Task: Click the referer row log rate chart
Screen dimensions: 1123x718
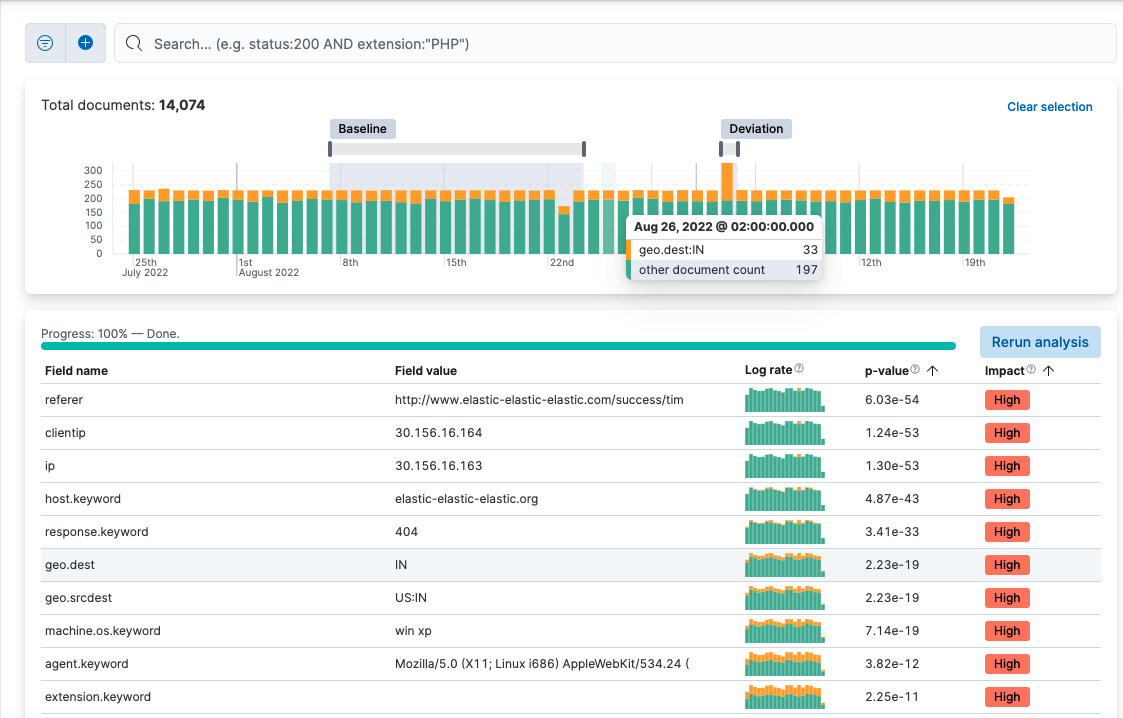Action: pyautogui.click(x=785, y=400)
